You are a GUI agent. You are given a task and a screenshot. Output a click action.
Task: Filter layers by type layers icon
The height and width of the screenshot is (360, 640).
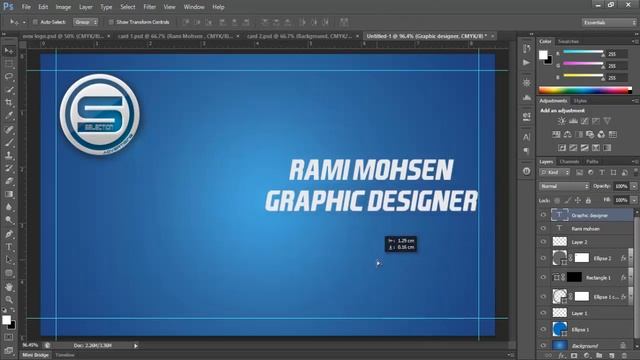pyautogui.click(x=602, y=173)
